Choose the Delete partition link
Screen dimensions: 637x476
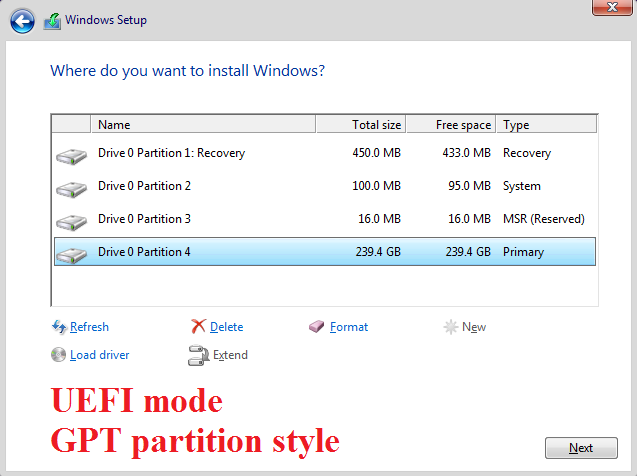pyautogui.click(x=227, y=327)
